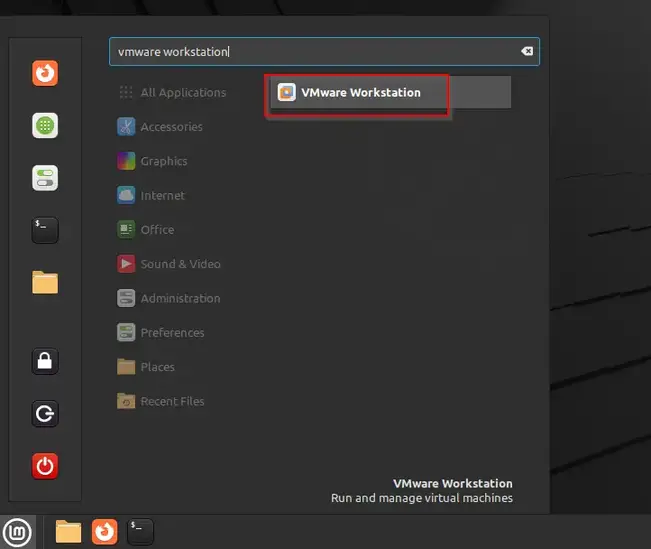
Task: Click the Linux Mint menu button
Action: [17, 532]
